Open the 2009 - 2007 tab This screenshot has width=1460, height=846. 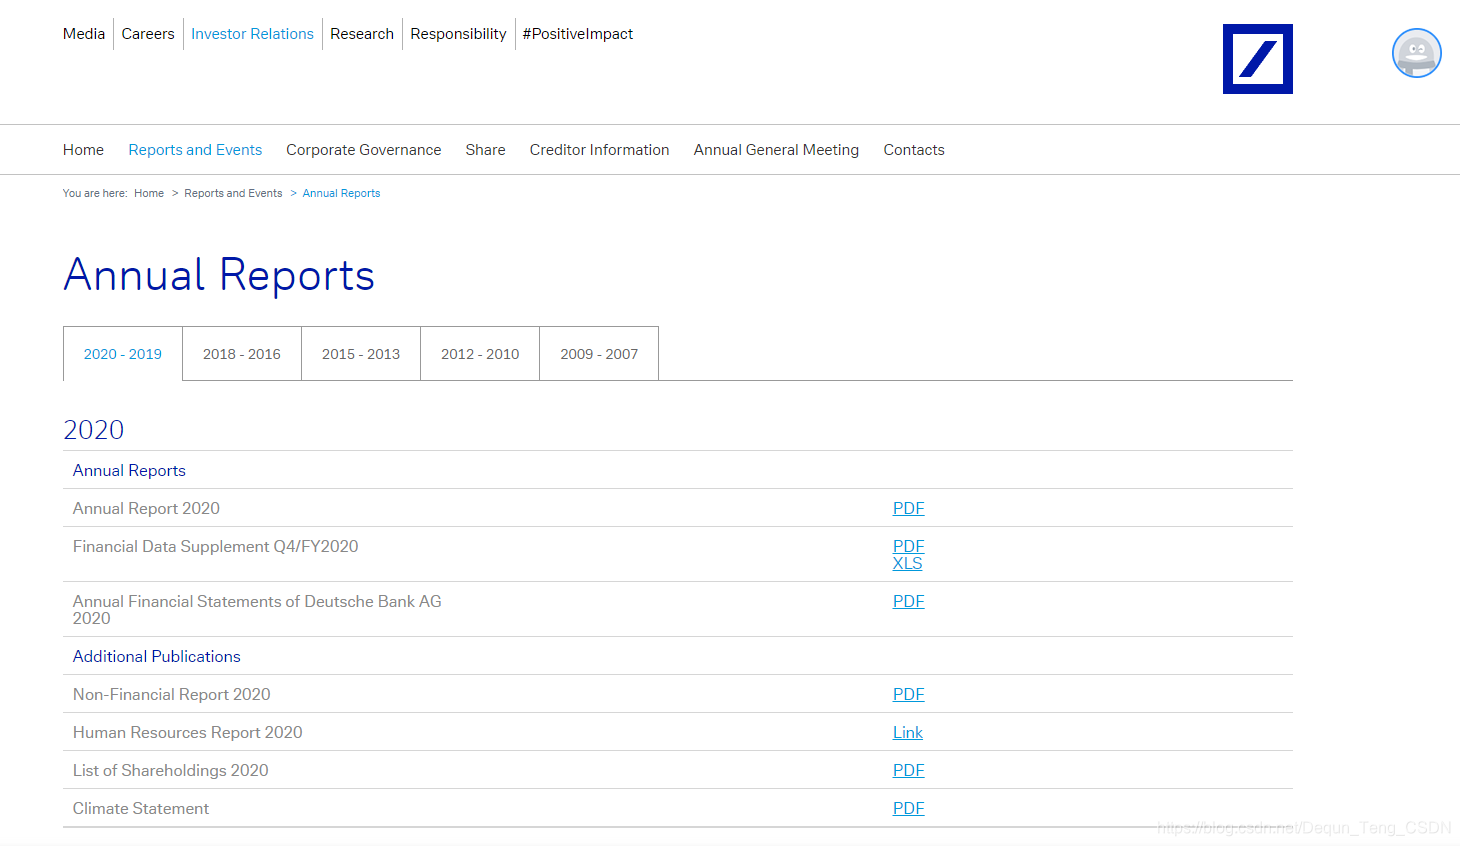click(x=599, y=354)
